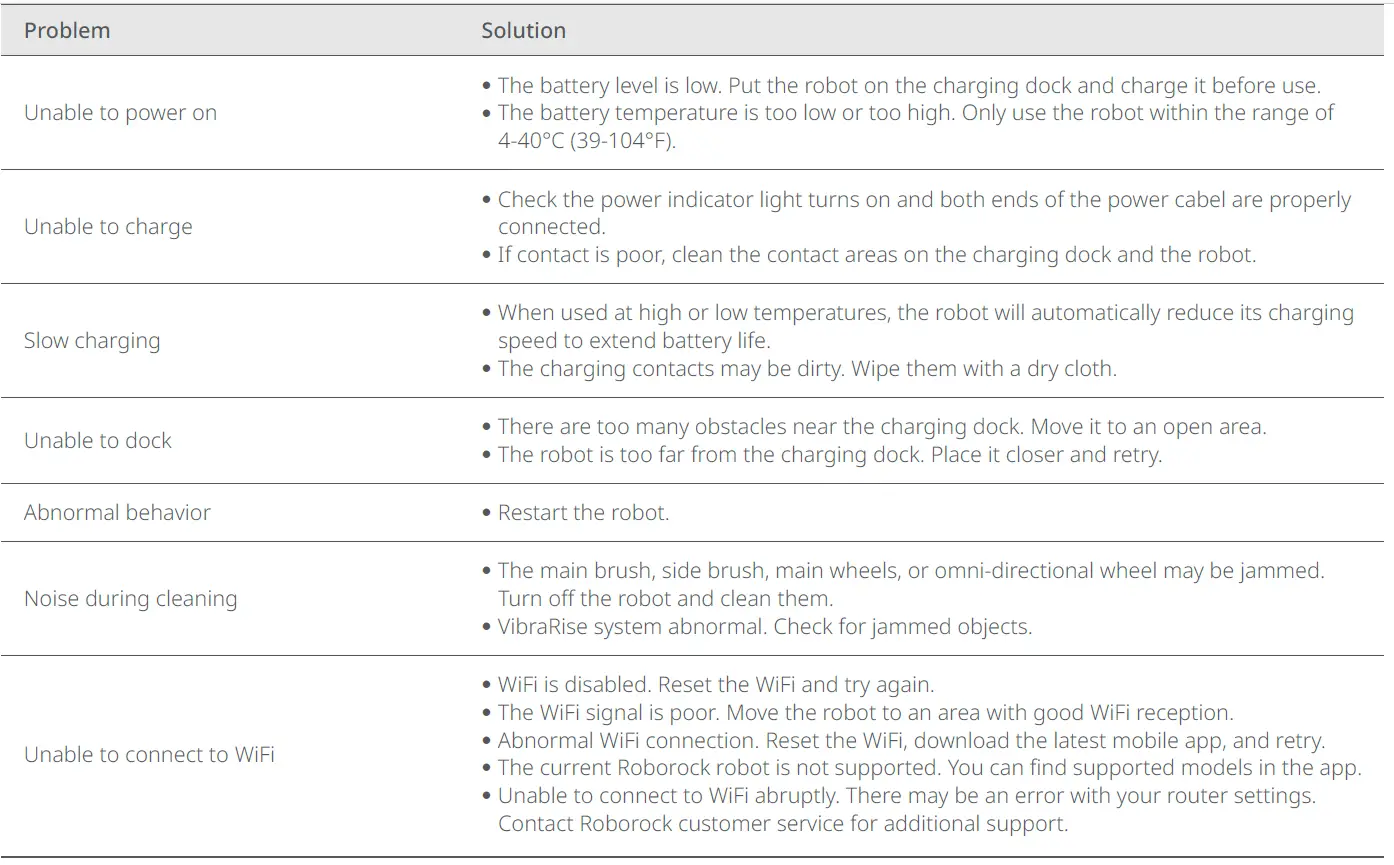Image resolution: width=1394 pixels, height=865 pixels.
Task: Click the 'battery level is low' solution line
Action: (x=909, y=85)
